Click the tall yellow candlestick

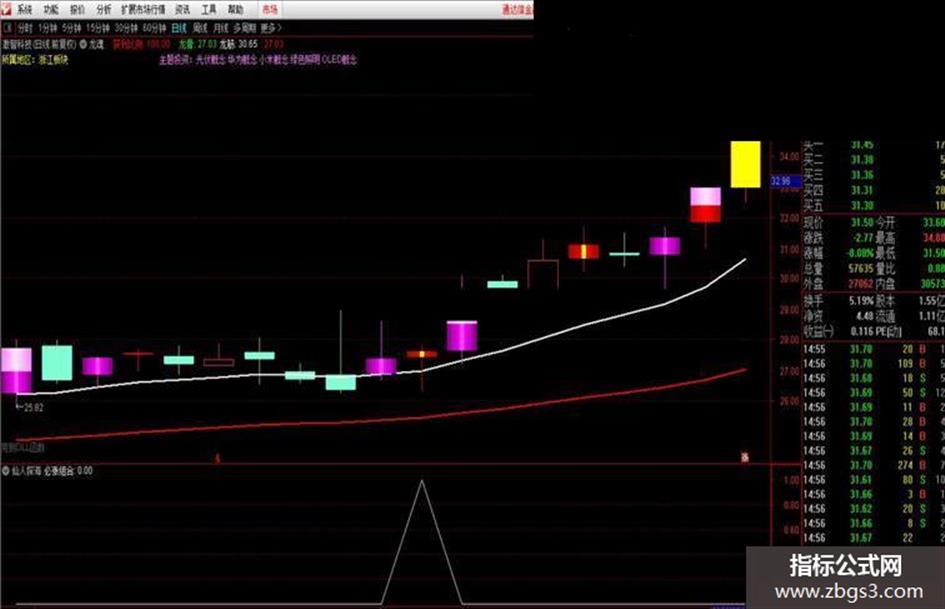click(x=746, y=164)
